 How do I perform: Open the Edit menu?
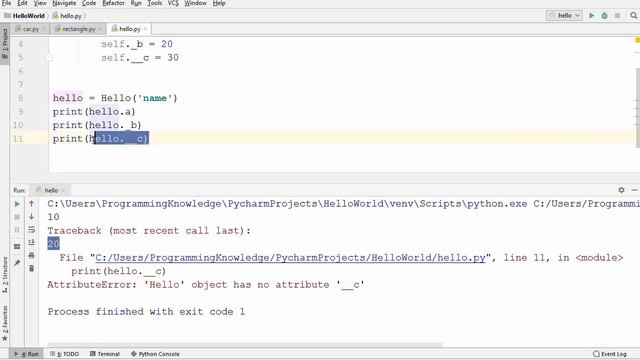tap(22, 3)
